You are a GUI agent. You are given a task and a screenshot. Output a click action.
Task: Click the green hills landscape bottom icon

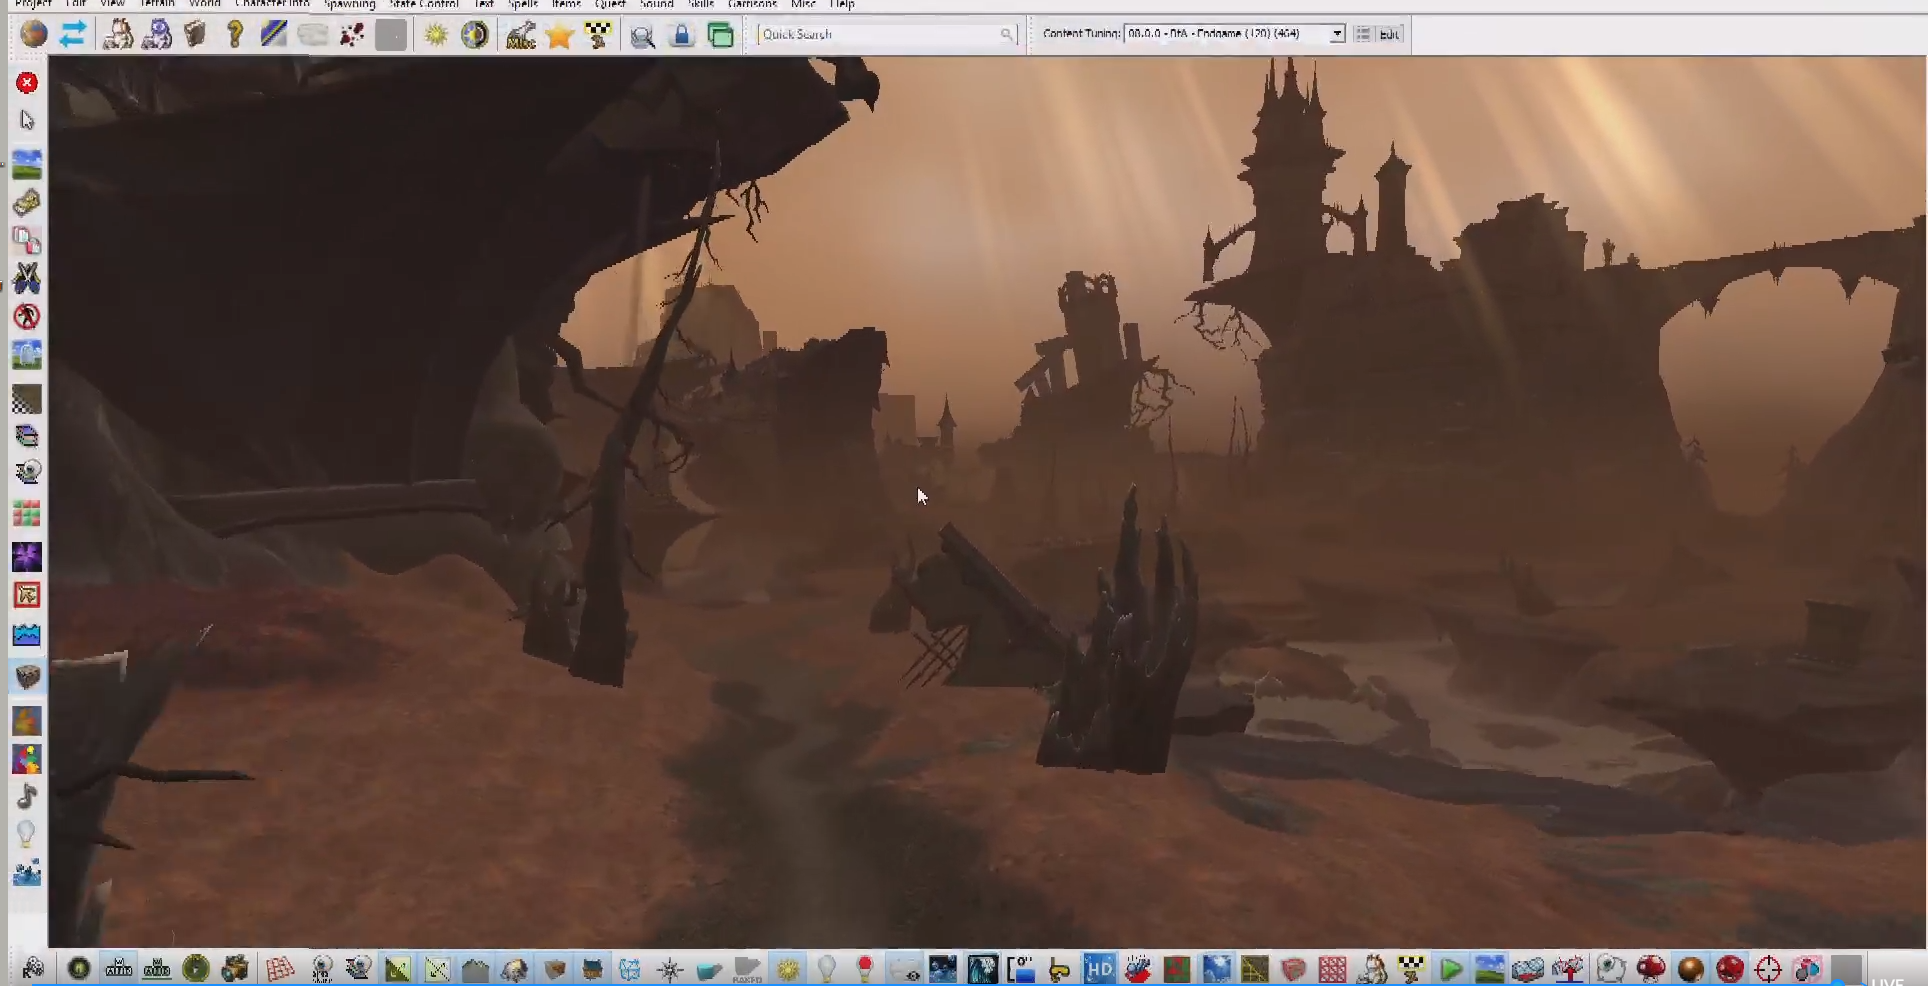tap(1489, 969)
